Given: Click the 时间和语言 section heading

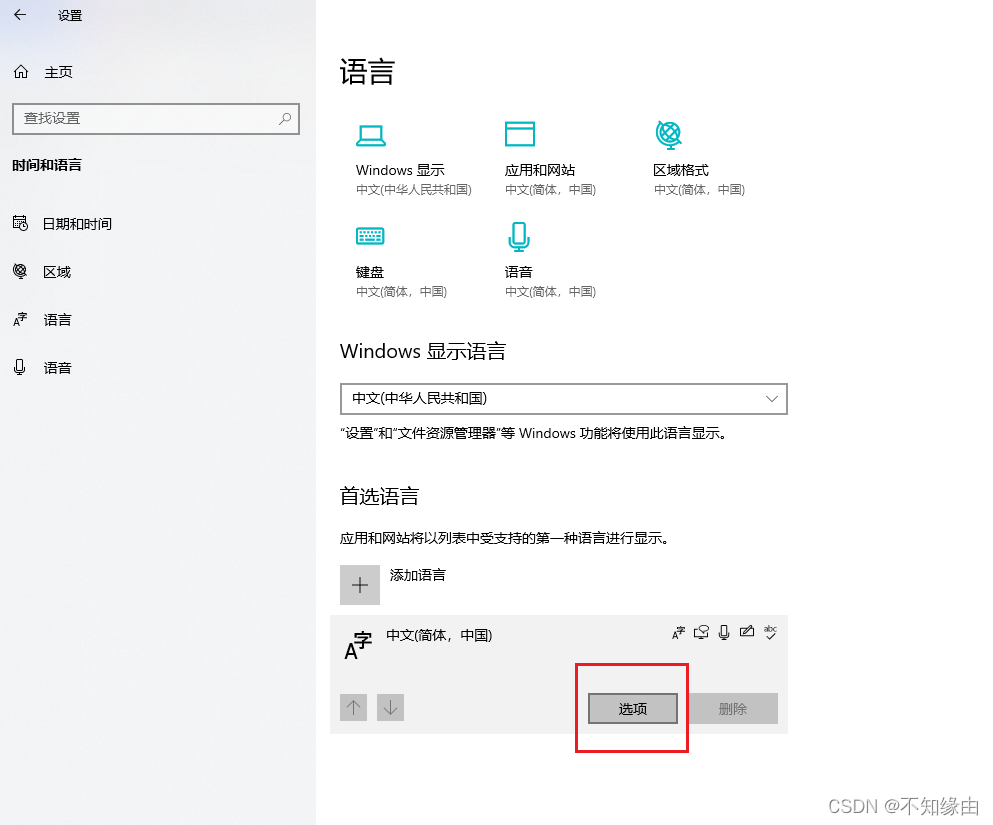Looking at the screenshot, I should click(x=47, y=165).
